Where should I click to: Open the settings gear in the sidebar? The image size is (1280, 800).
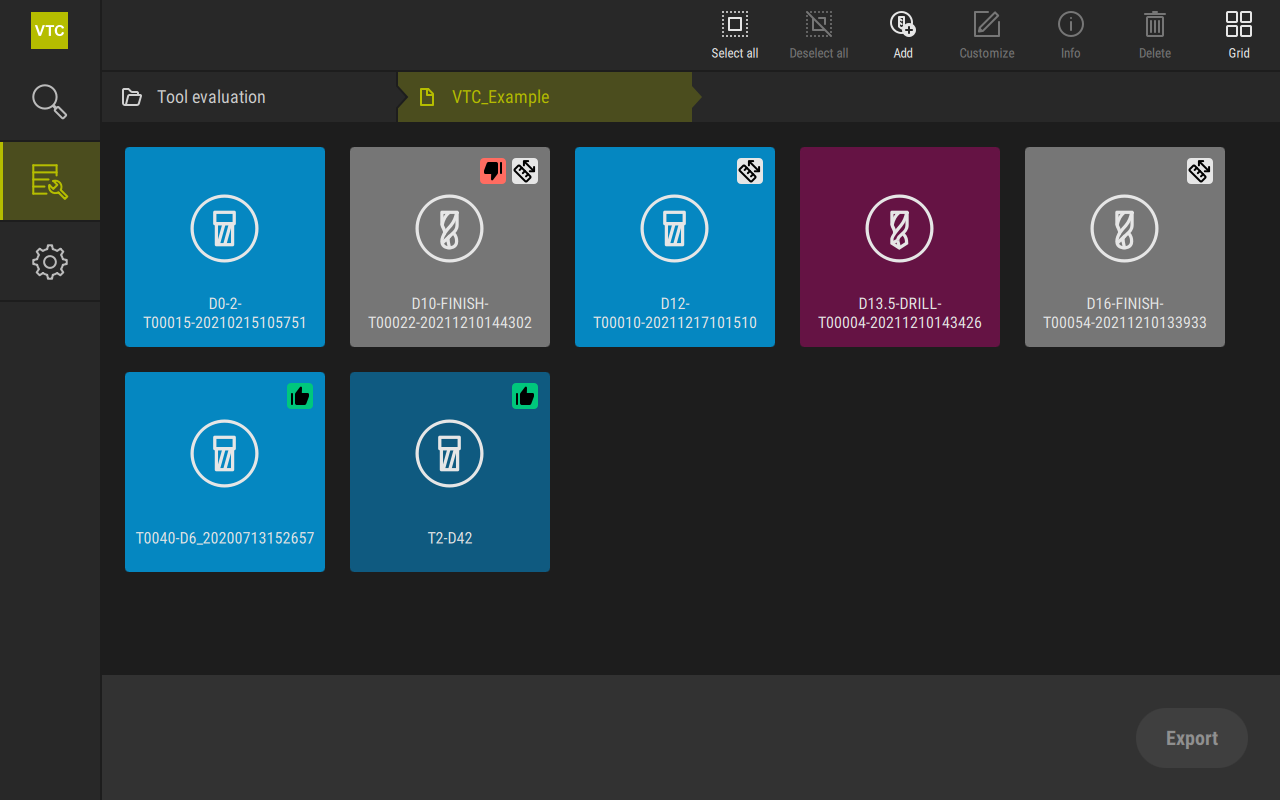click(49, 262)
